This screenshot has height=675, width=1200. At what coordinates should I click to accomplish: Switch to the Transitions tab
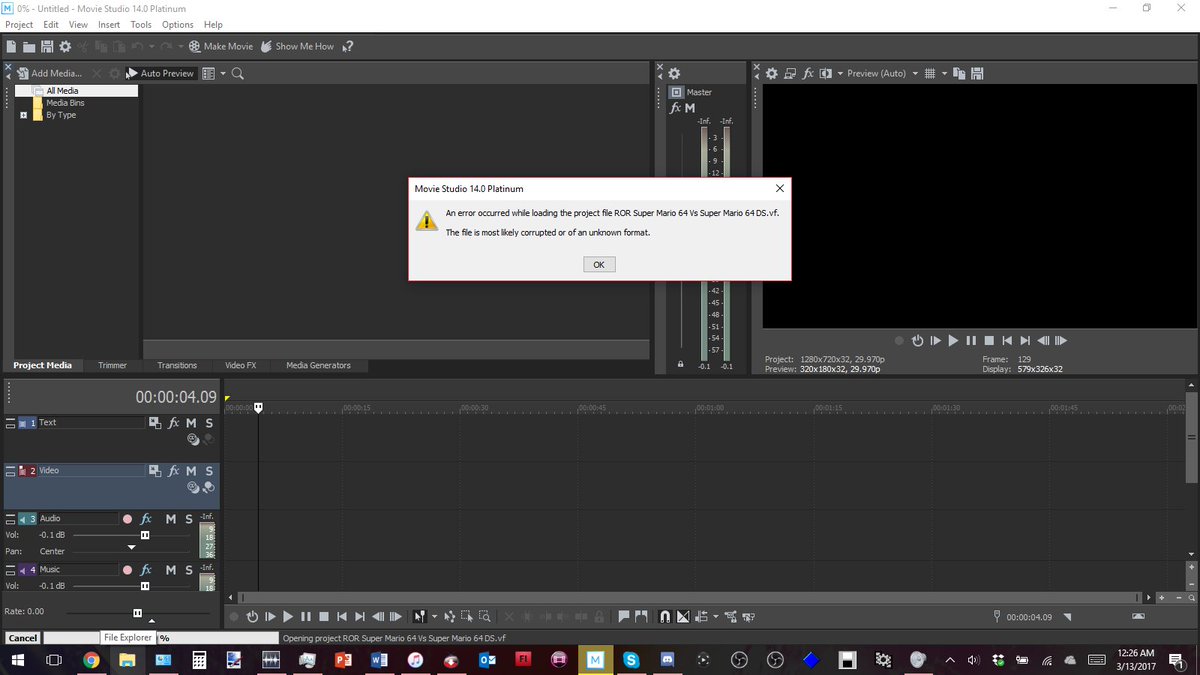177,365
